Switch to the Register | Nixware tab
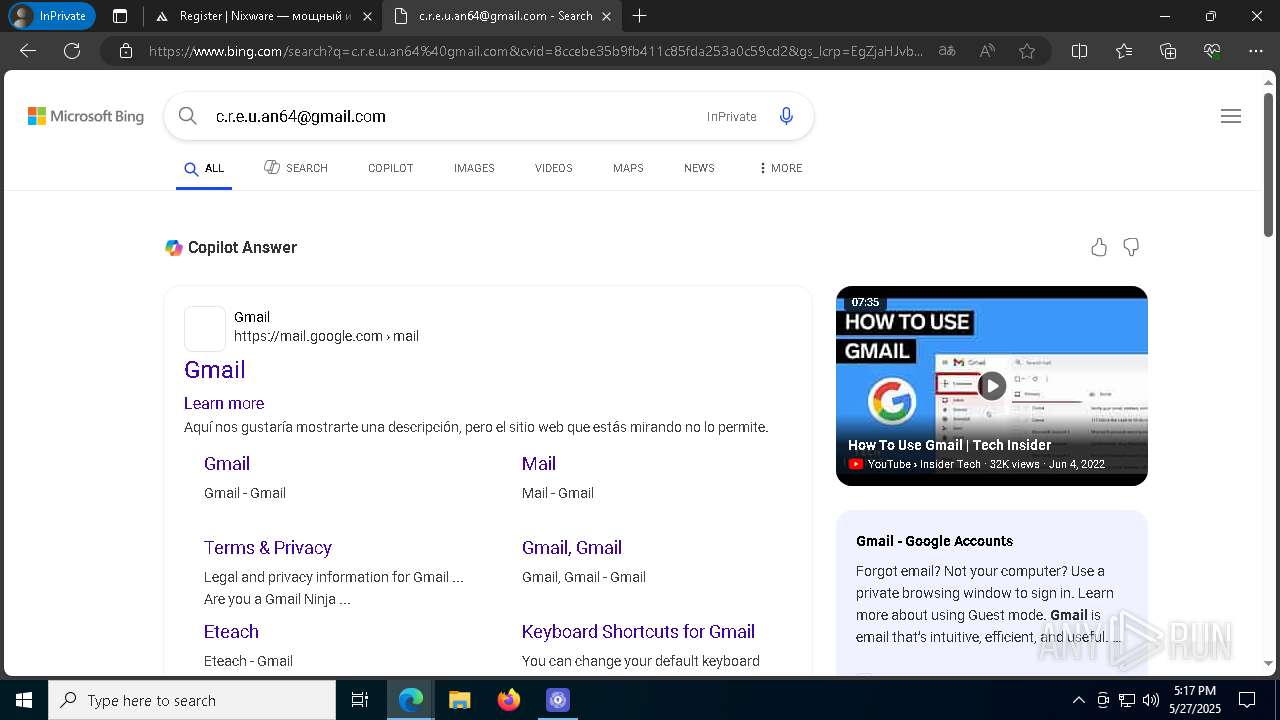 (264, 16)
